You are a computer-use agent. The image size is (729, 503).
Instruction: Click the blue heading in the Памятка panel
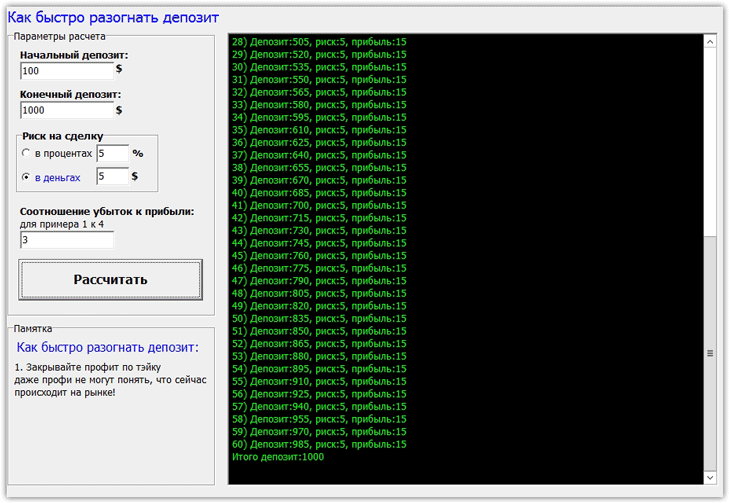coord(108,348)
